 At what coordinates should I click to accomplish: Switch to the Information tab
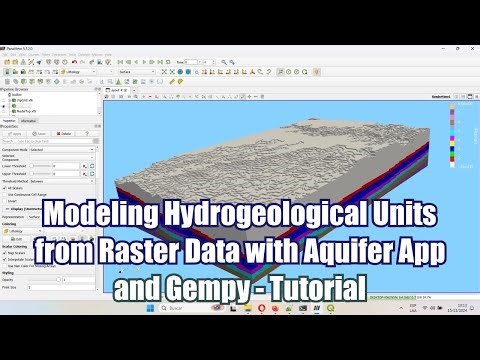coord(28,121)
